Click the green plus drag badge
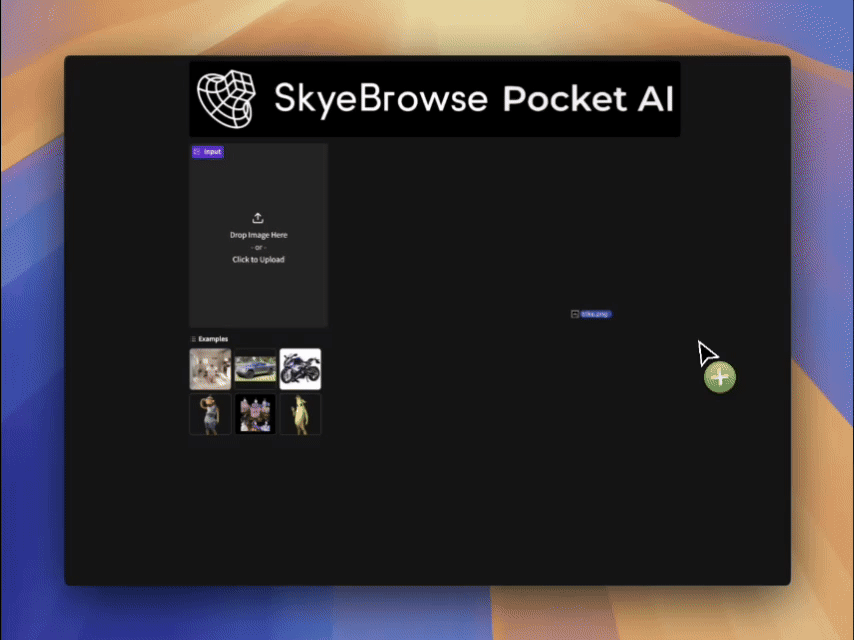Image resolution: width=854 pixels, height=640 pixels. (x=719, y=377)
